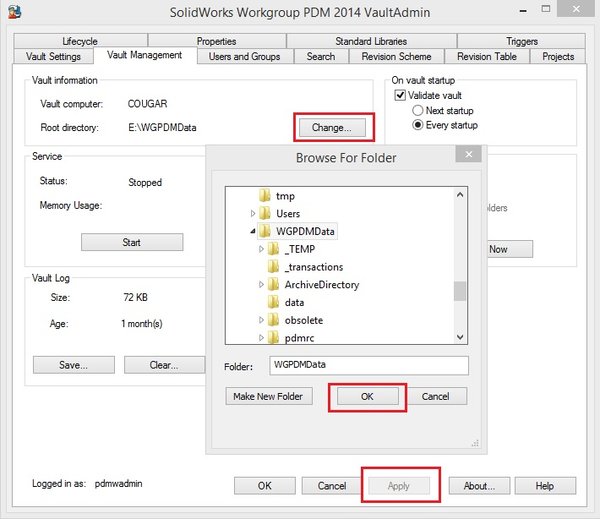The width and height of the screenshot is (600, 519).
Task: Switch to the Lifecycle tab
Action: [x=80, y=41]
